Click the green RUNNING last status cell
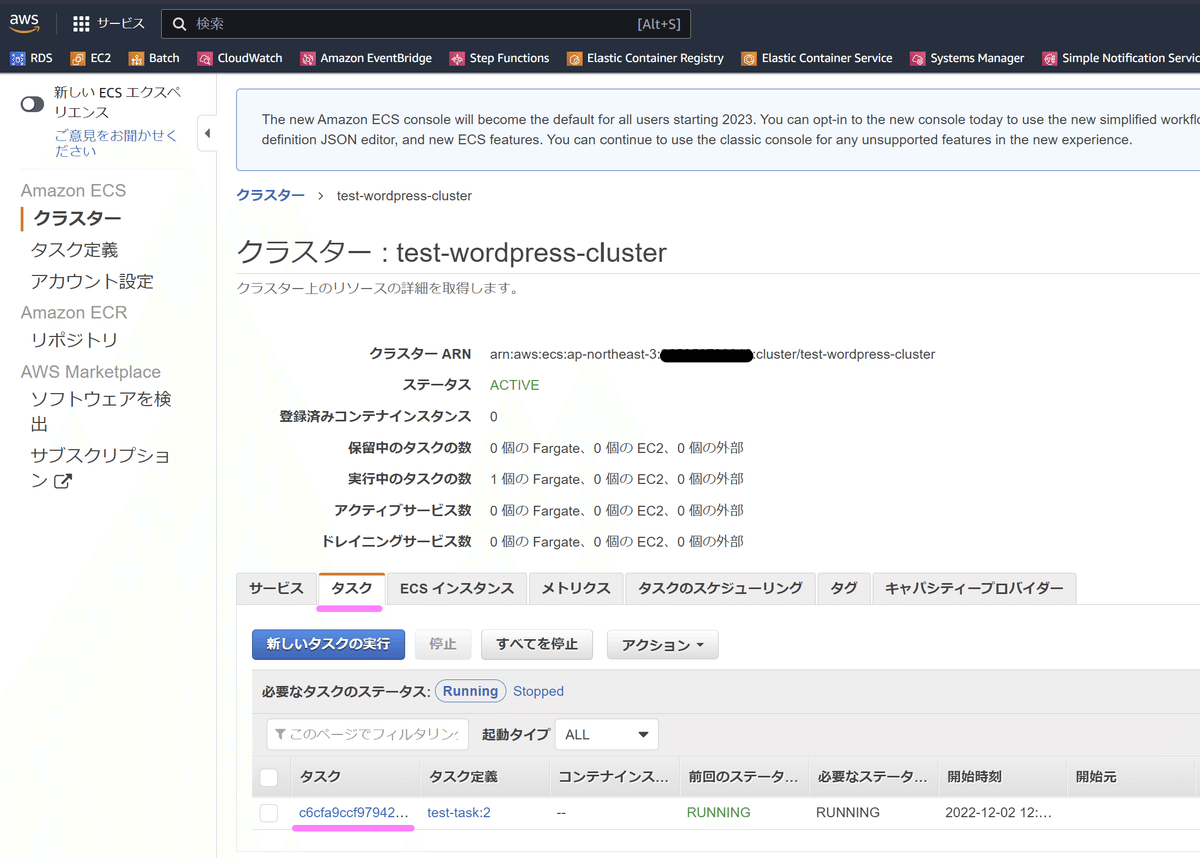 pos(718,813)
